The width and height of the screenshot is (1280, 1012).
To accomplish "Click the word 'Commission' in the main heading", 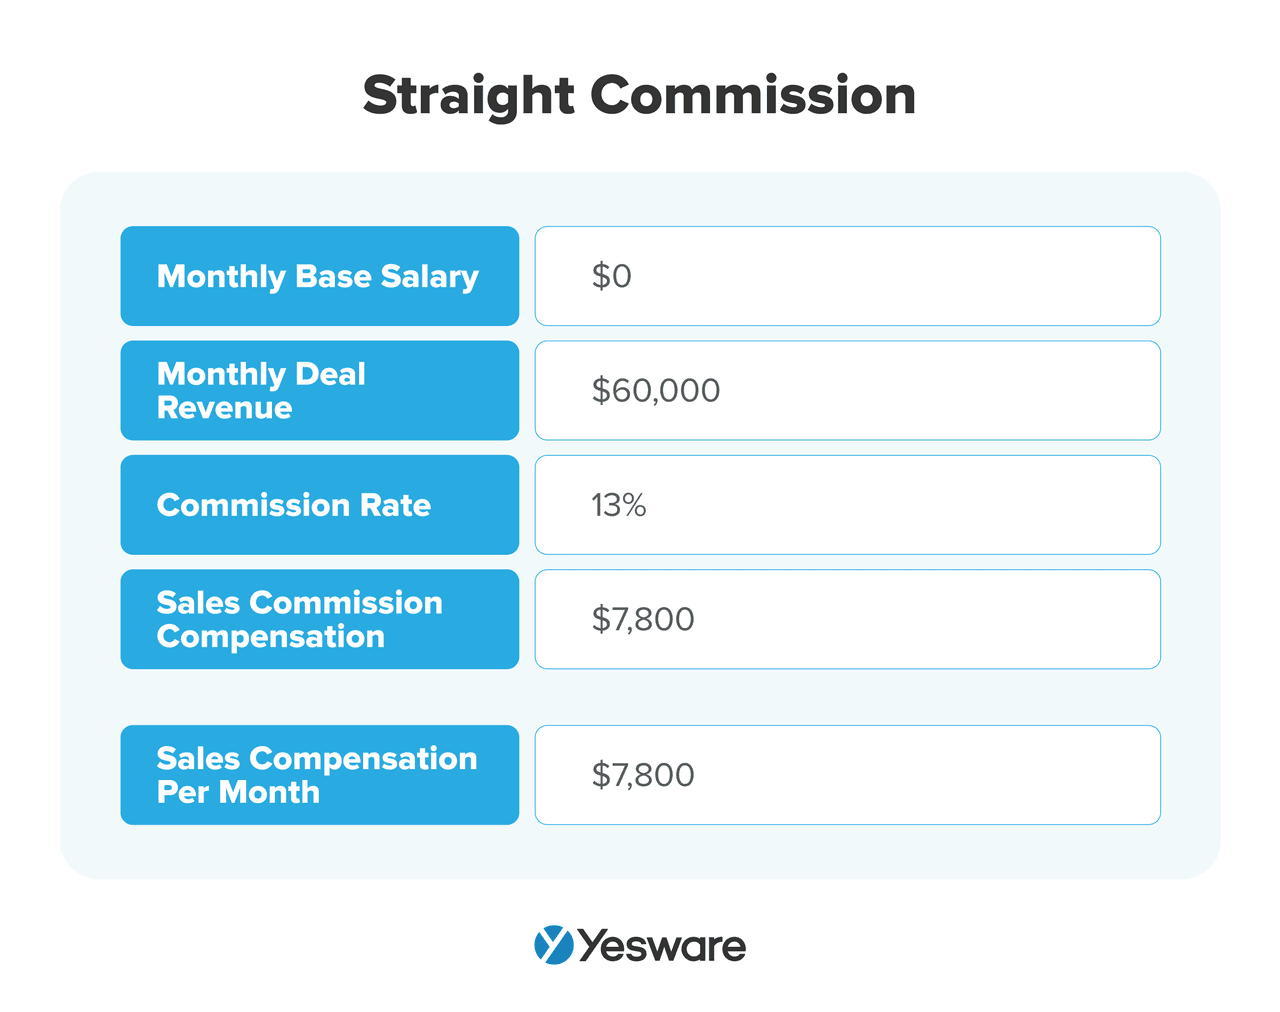I will [x=752, y=96].
